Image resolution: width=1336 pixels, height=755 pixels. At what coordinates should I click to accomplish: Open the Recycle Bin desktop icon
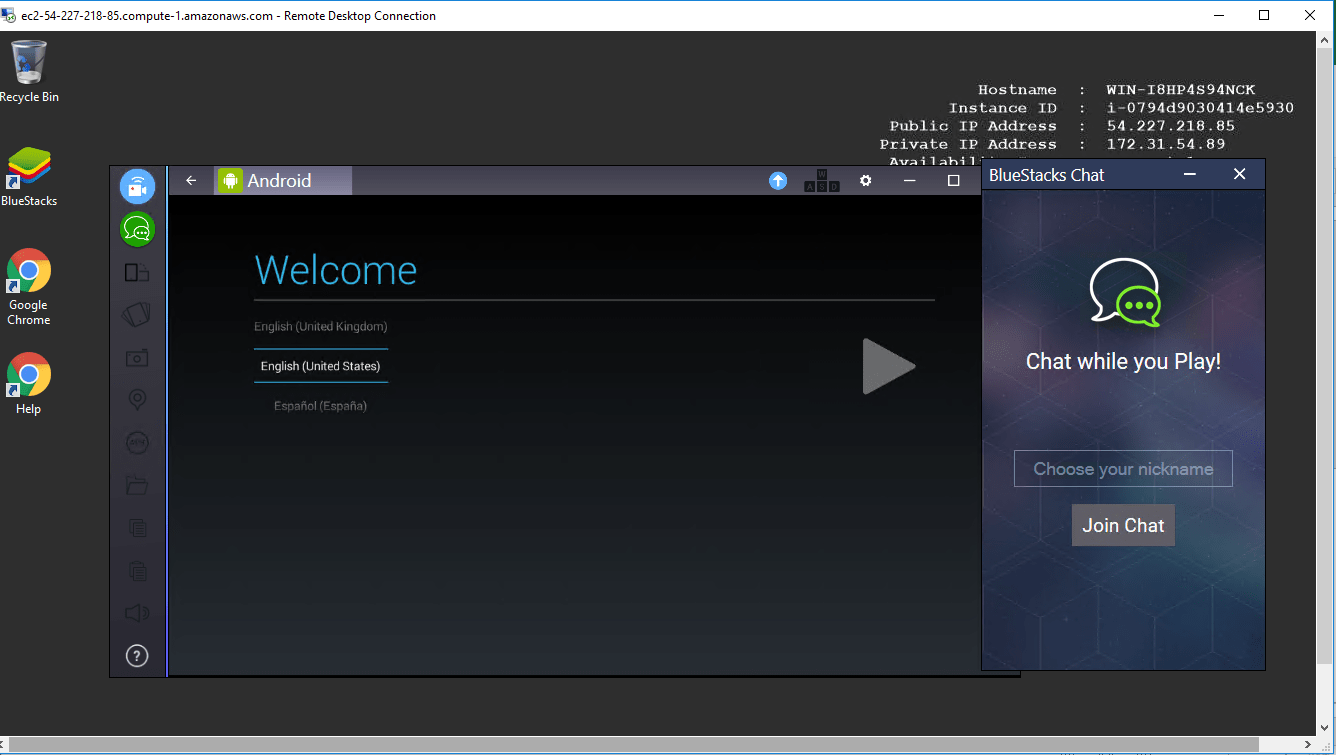point(29,71)
